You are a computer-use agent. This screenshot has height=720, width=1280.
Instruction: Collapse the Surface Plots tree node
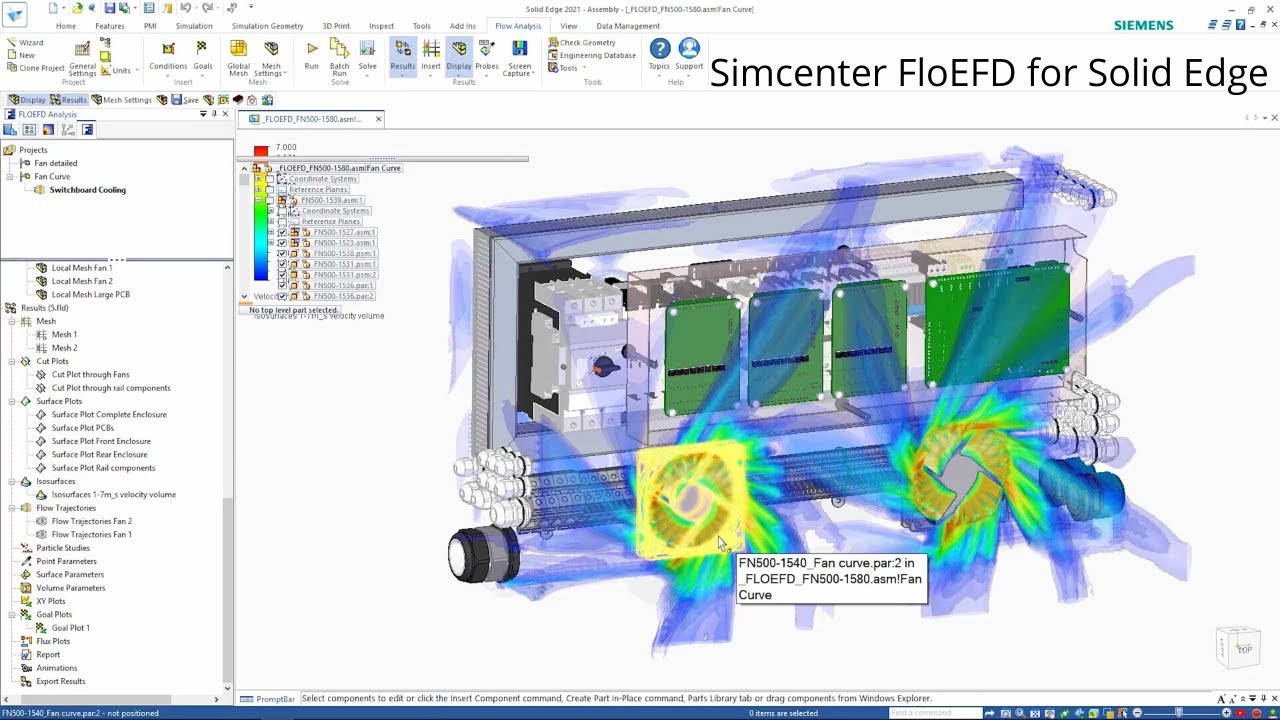click(11, 401)
